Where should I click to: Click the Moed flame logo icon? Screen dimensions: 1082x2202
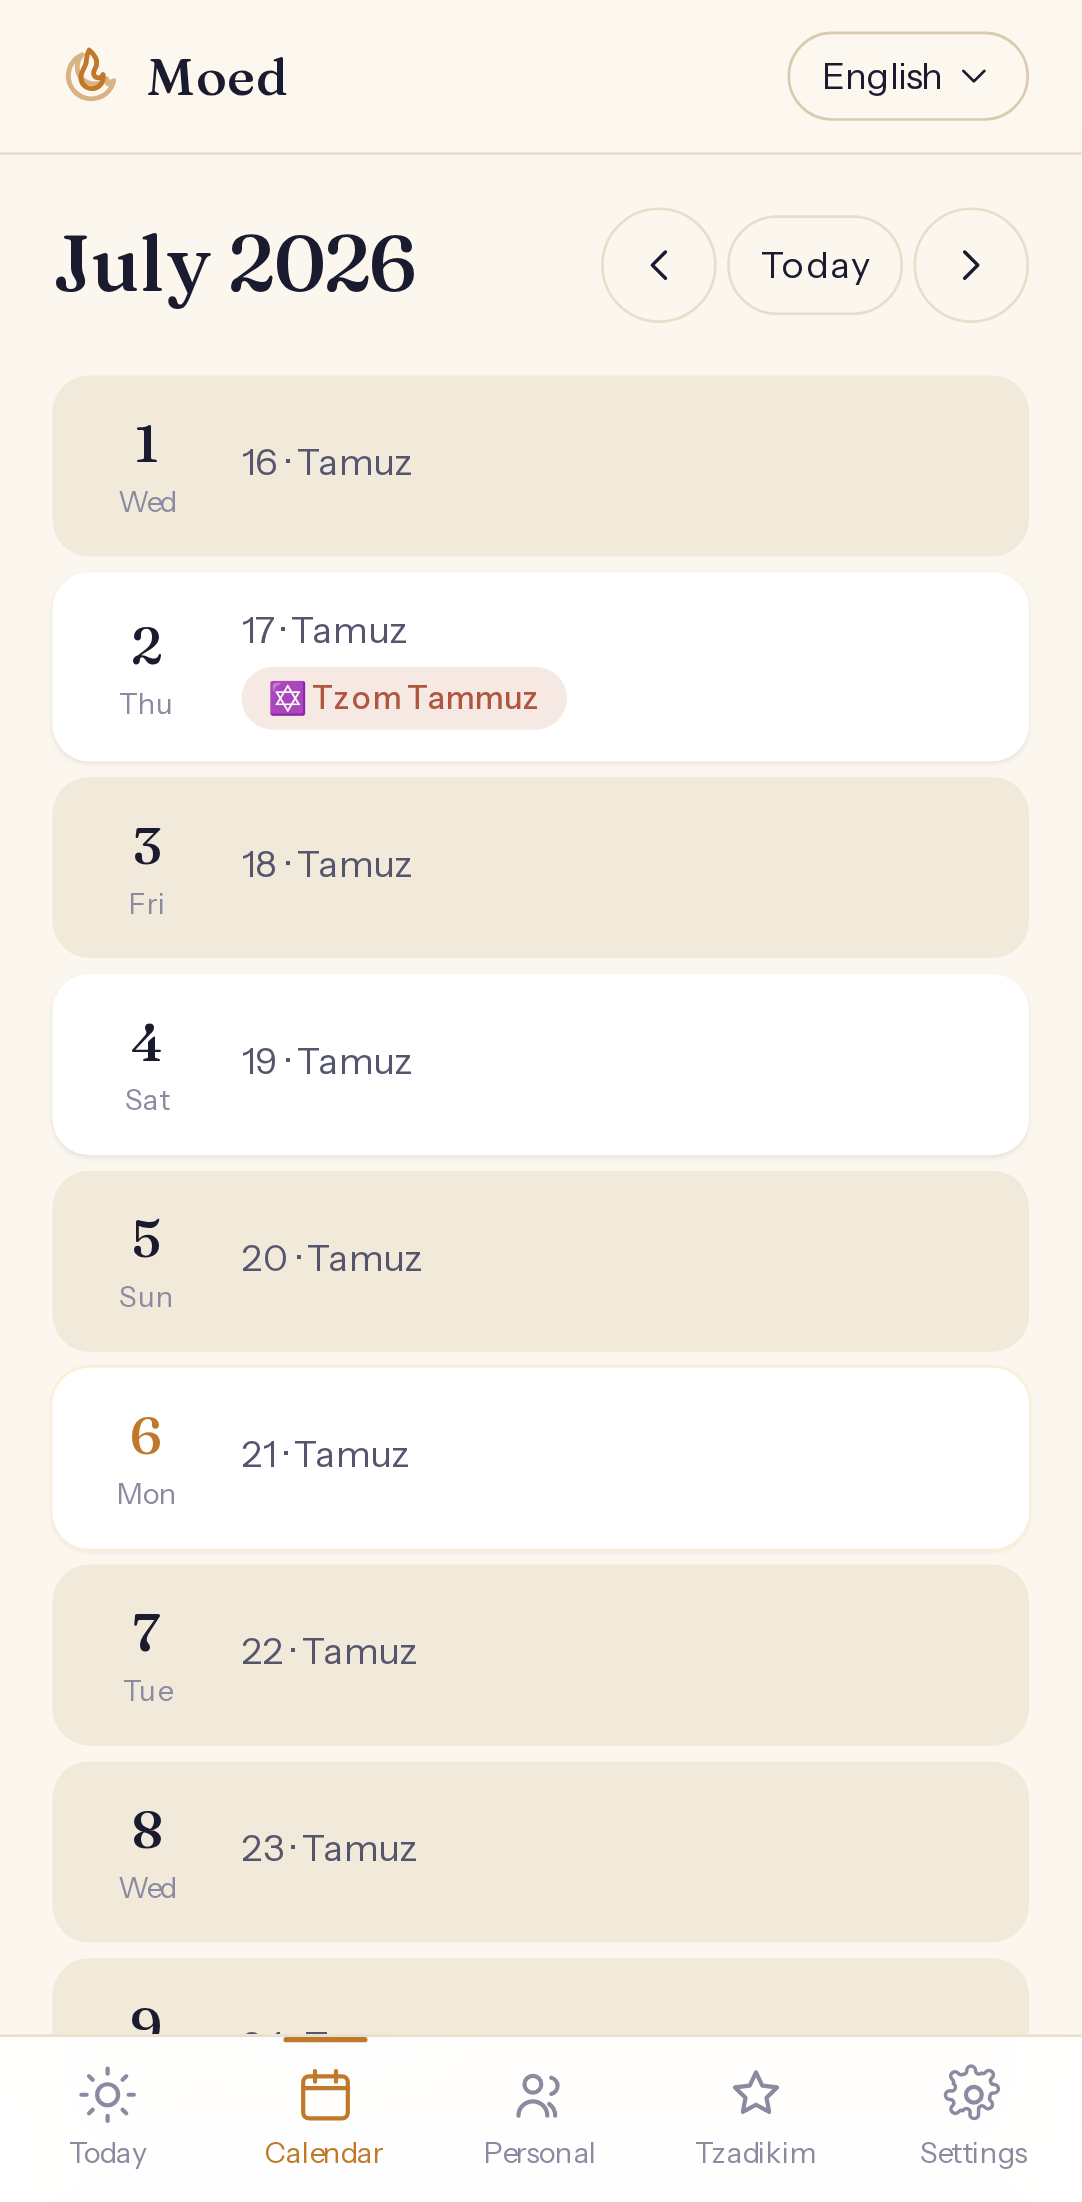(x=91, y=76)
